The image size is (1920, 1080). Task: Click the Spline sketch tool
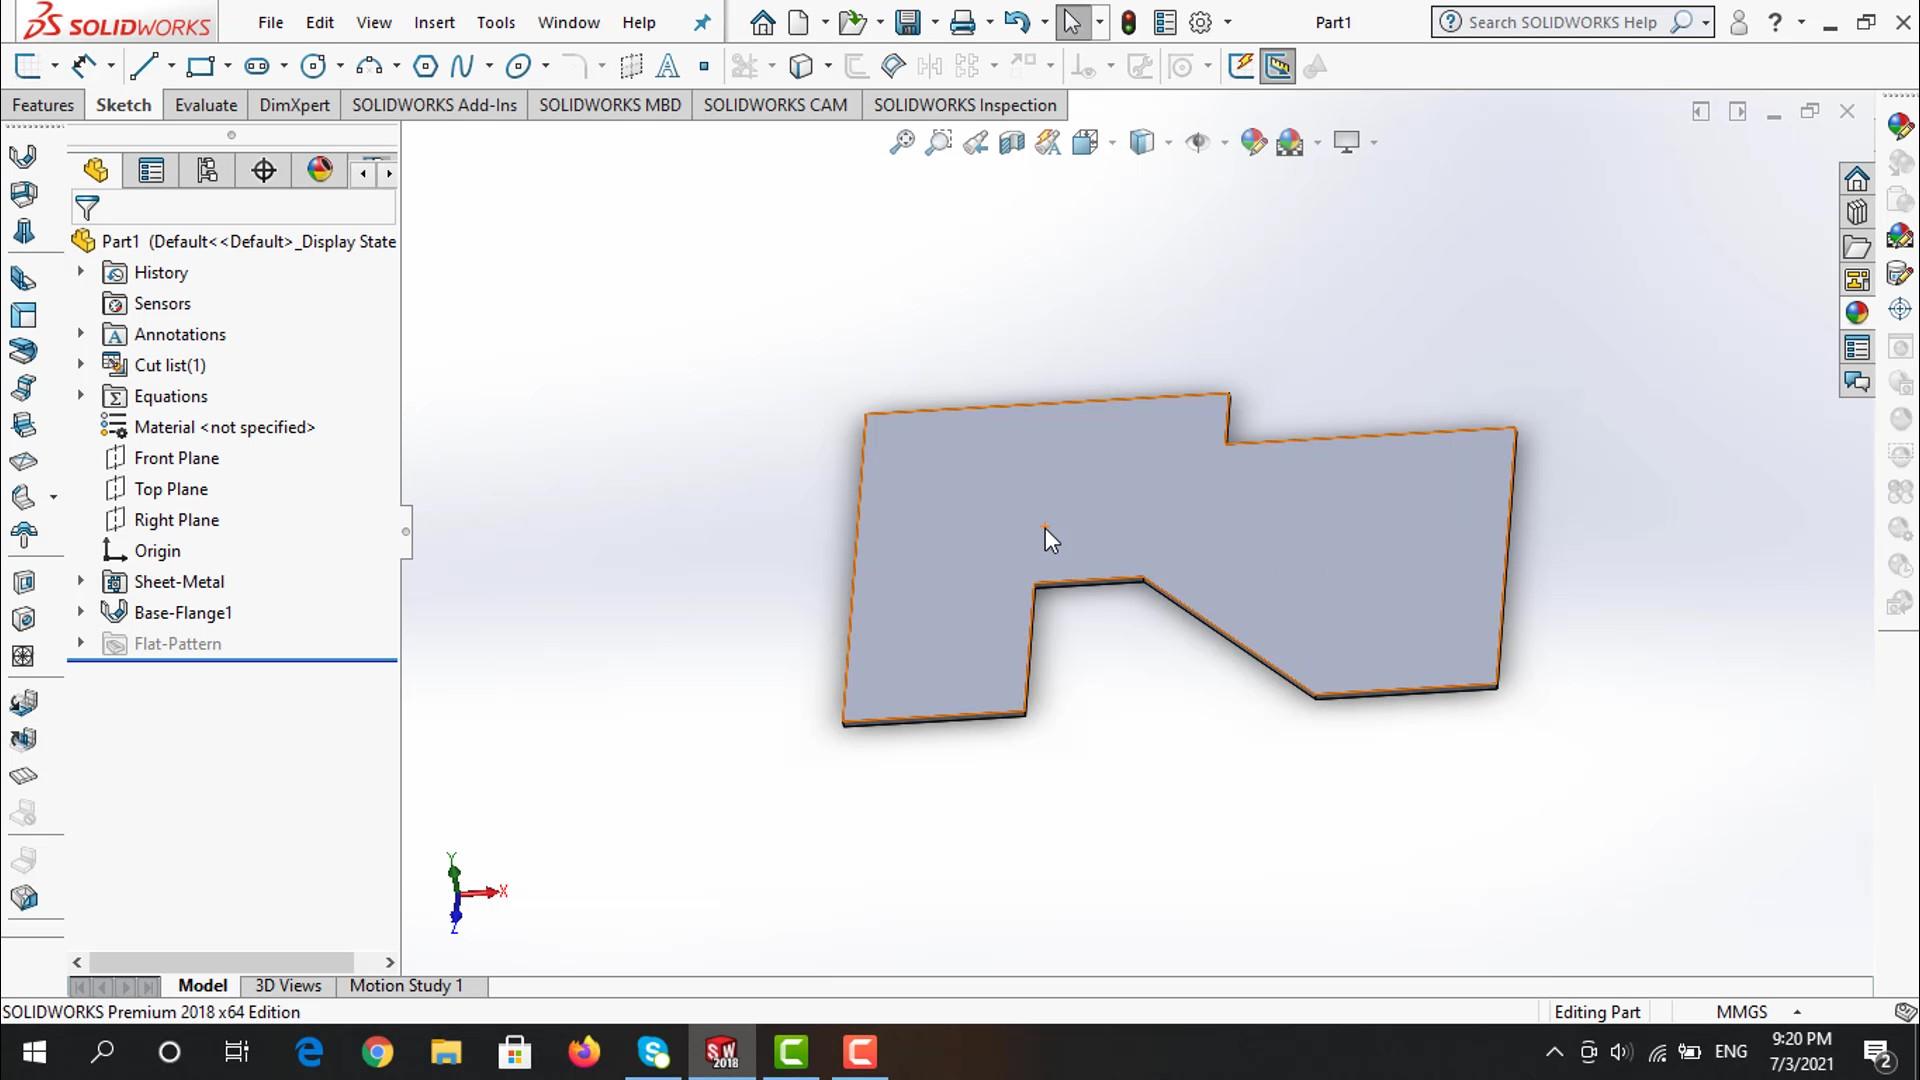coord(461,67)
